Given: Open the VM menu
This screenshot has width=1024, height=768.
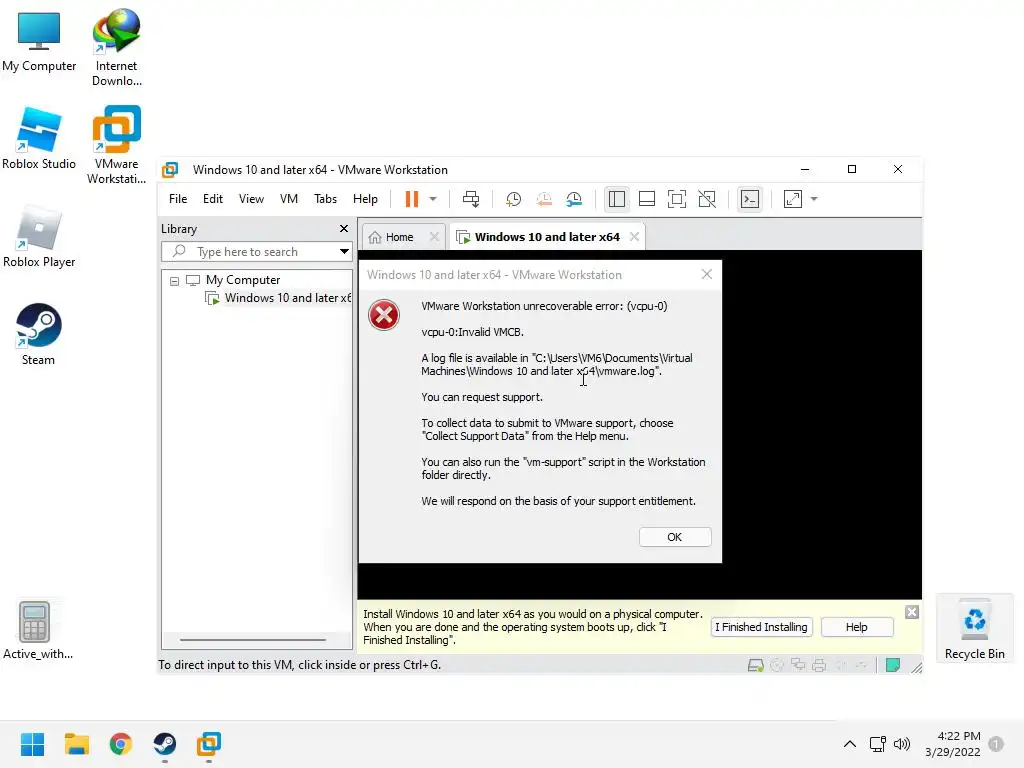Looking at the screenshot, I should tap(289, 199).
